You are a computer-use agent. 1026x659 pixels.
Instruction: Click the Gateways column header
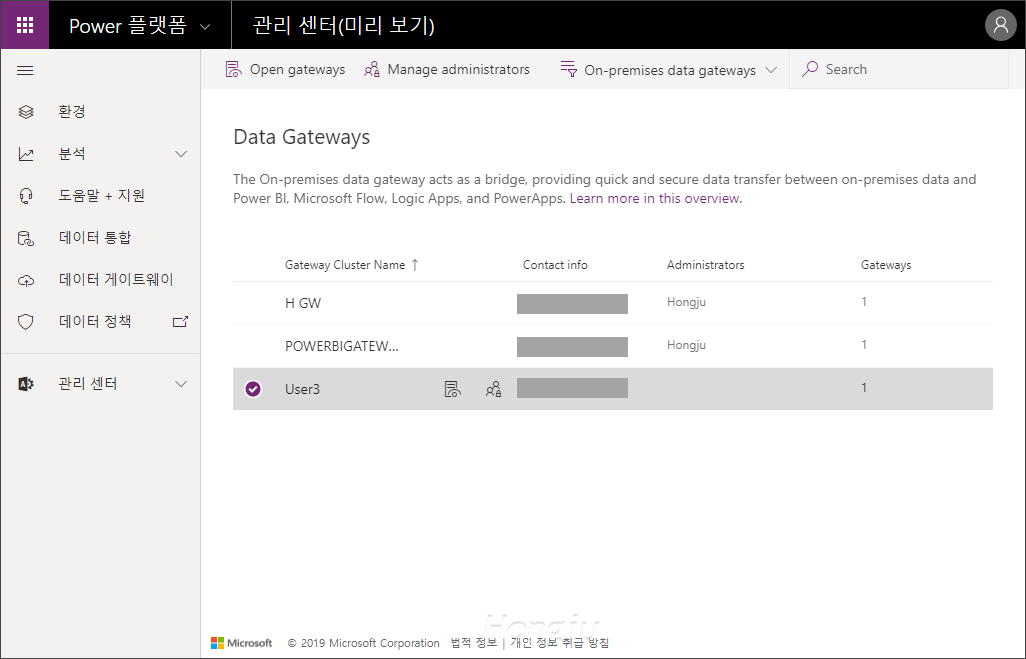(x=885, y=264)
